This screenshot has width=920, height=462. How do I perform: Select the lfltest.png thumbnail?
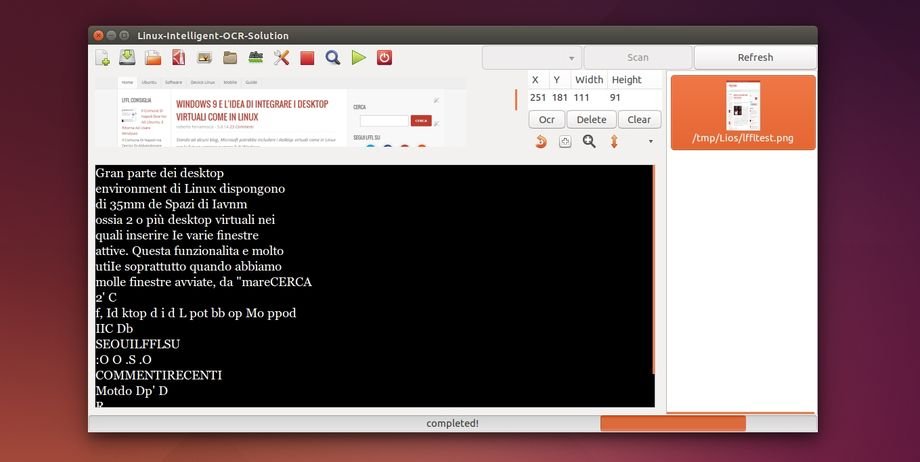pyautogui.click(x=743, y=111)
